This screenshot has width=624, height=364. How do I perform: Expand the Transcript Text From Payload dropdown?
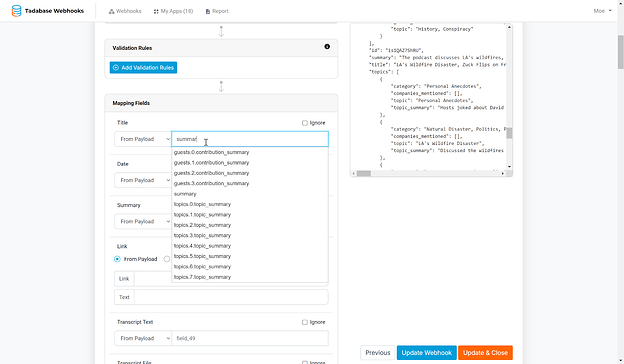pos(143,338)
